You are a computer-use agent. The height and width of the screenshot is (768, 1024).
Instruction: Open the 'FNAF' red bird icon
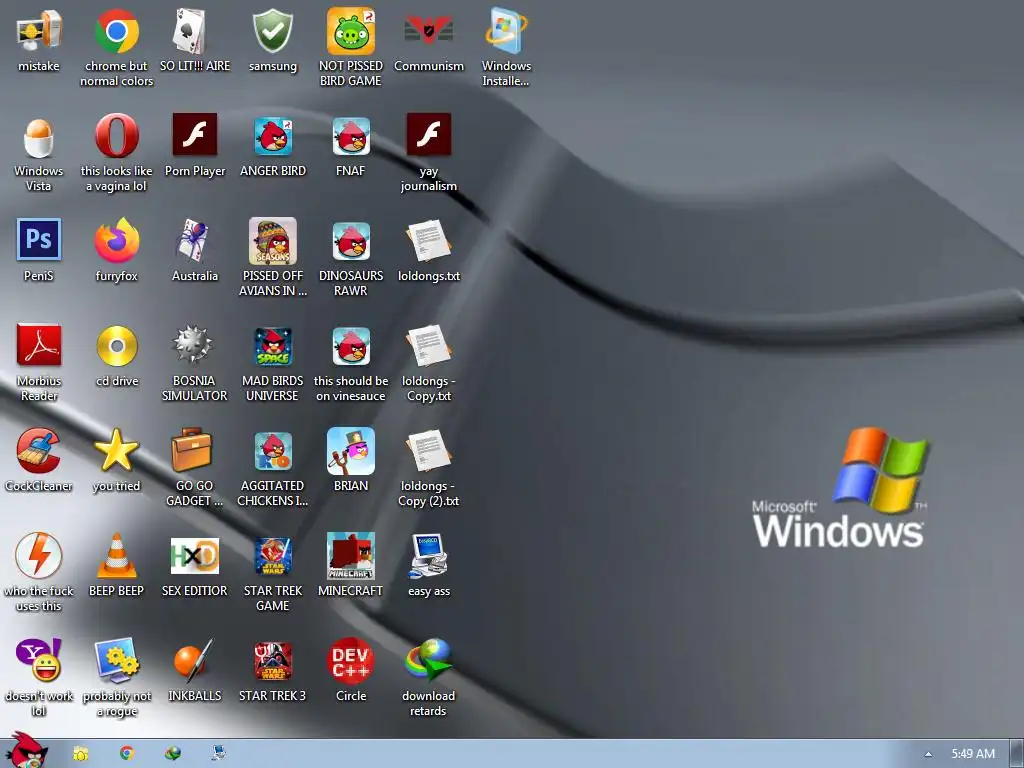[x=351, y=136]
